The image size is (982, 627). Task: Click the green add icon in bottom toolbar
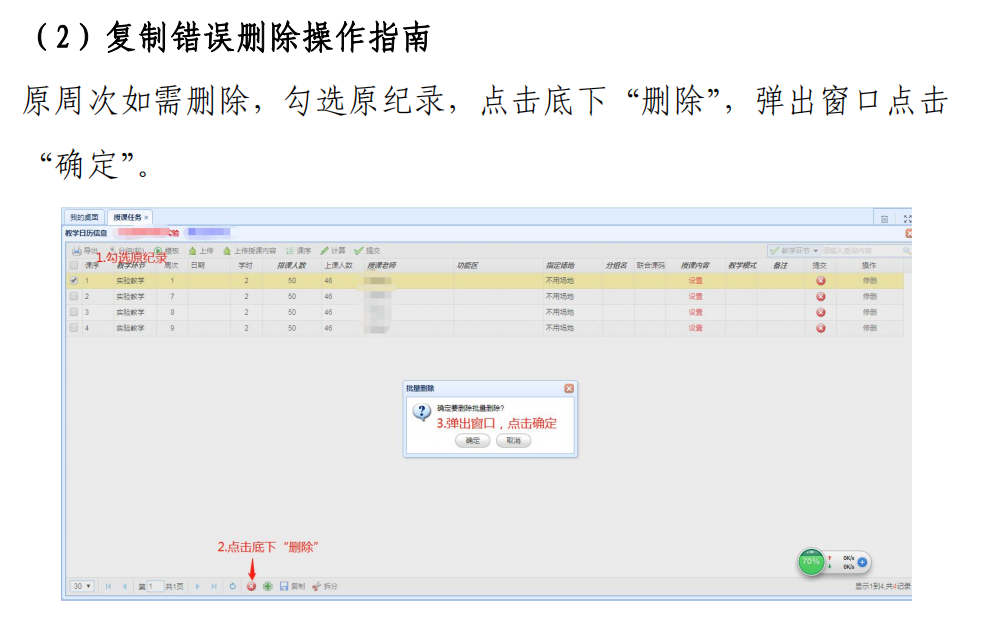tap(267, 586)
